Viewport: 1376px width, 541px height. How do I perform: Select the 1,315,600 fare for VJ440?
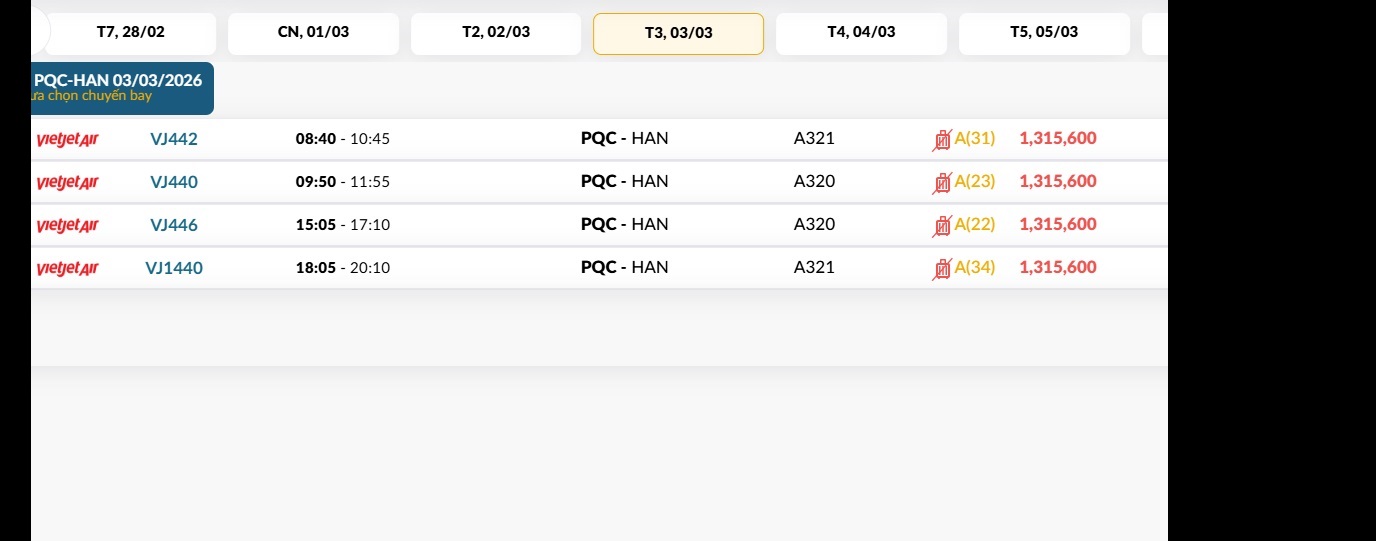point(1058,181)
